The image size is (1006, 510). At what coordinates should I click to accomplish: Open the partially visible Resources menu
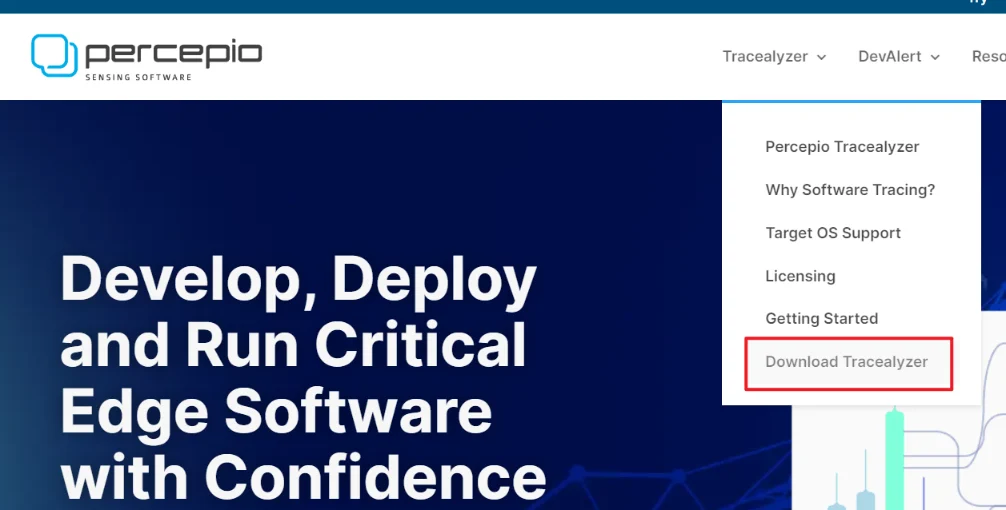[988, 56]
